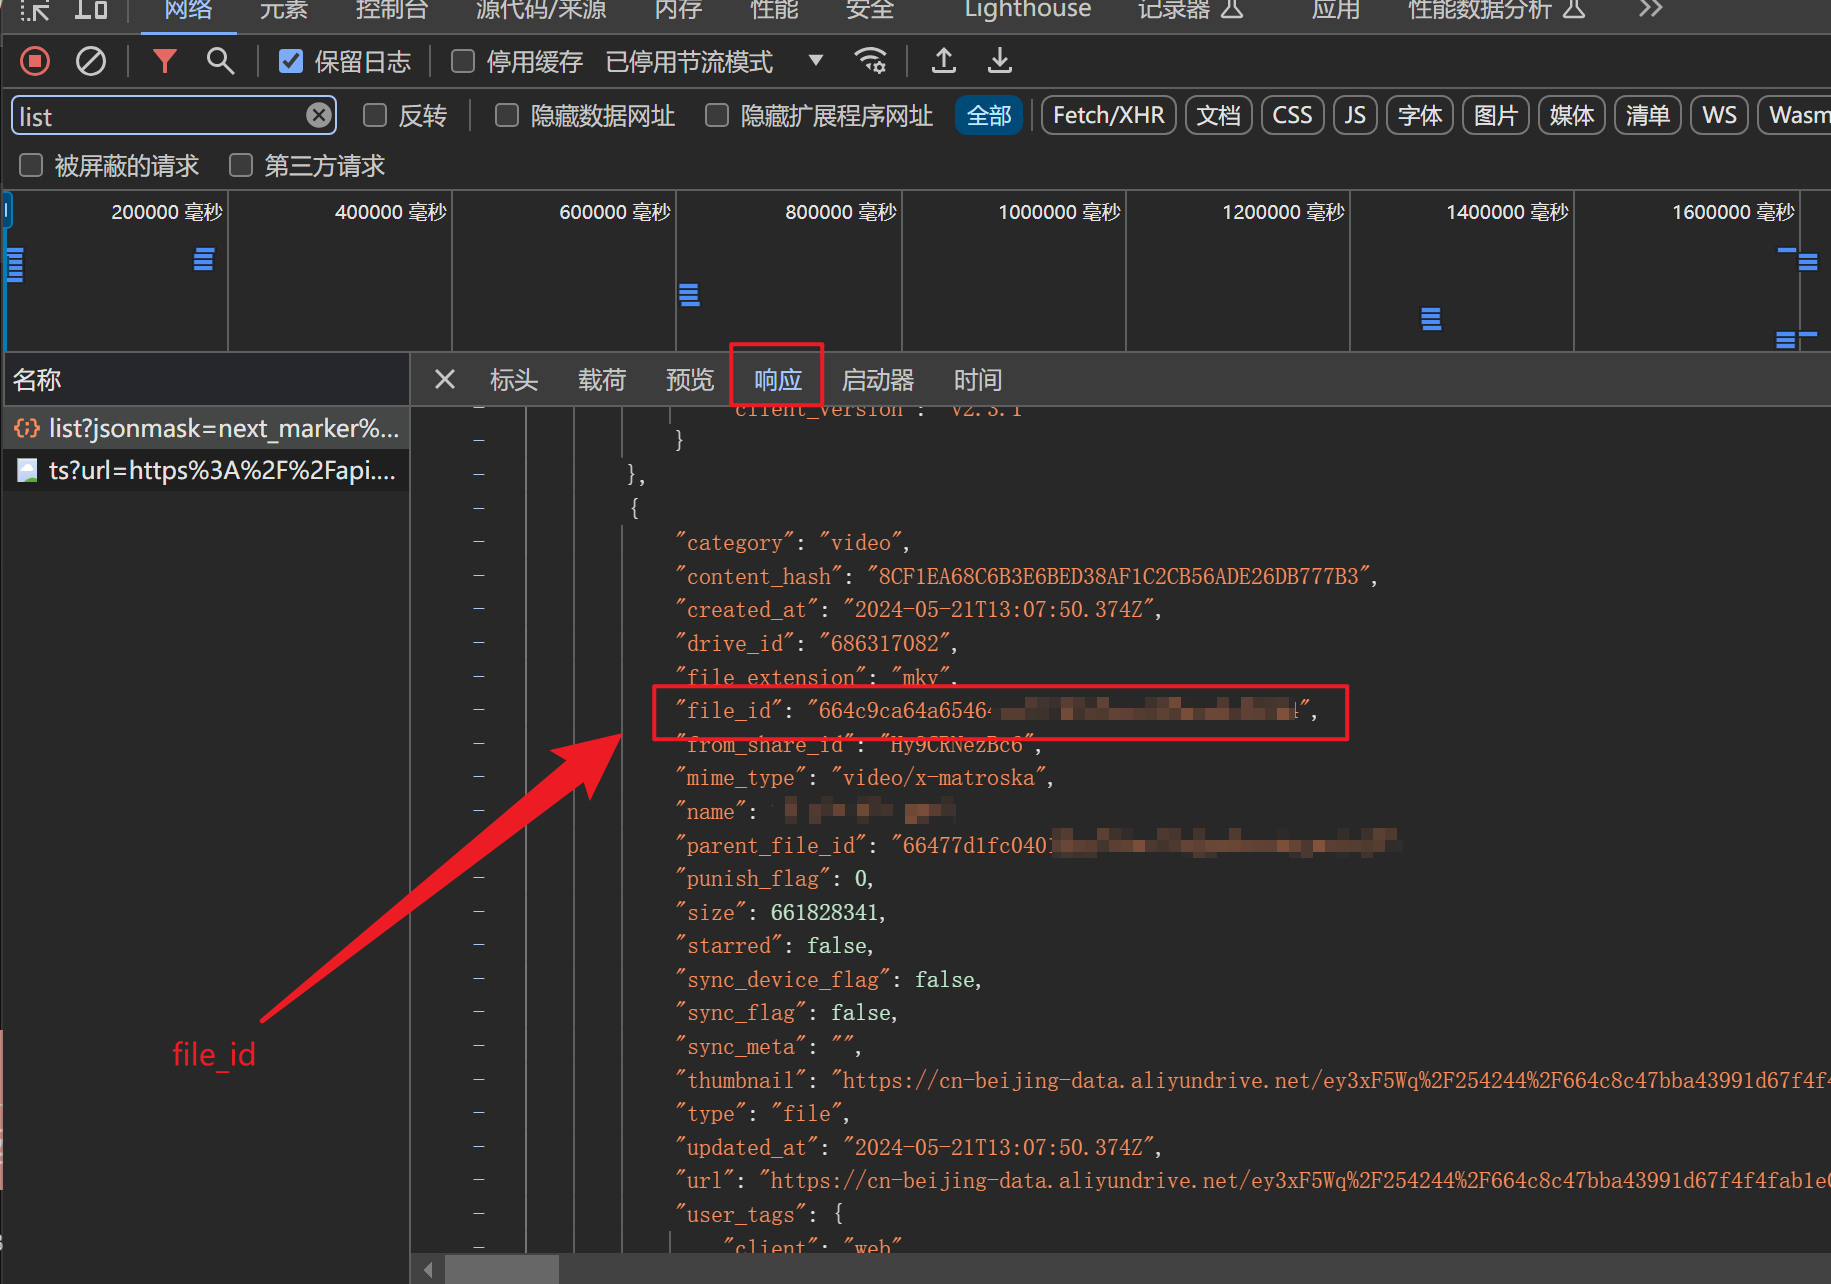This screenshot has width=1831, height=1284.
Task: Click scrollbar left arrow in response
Action: [x=428, y=1270]
